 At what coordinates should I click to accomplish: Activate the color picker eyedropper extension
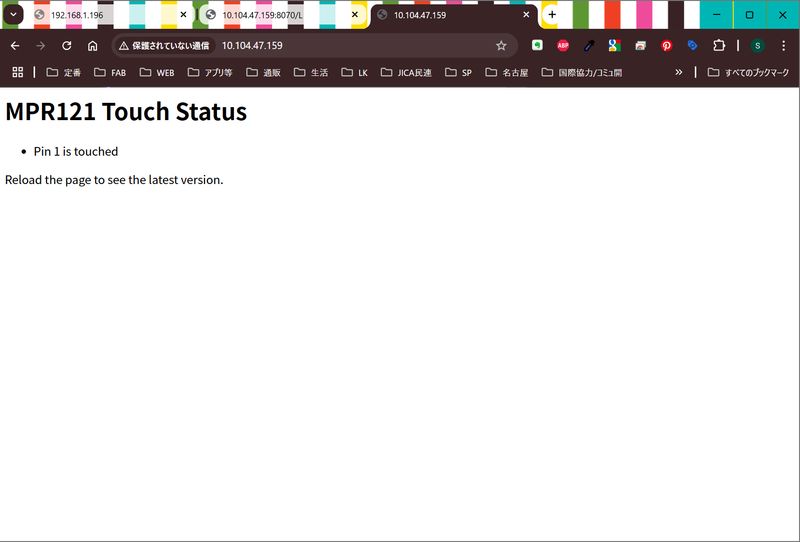coord(589,45)
